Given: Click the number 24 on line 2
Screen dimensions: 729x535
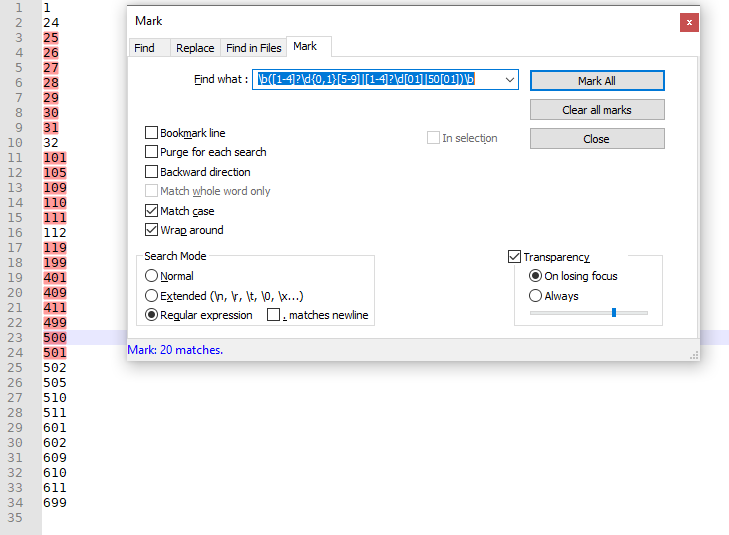Looking at the screenshot, I should pyautogui.click(x=51, y=23).
